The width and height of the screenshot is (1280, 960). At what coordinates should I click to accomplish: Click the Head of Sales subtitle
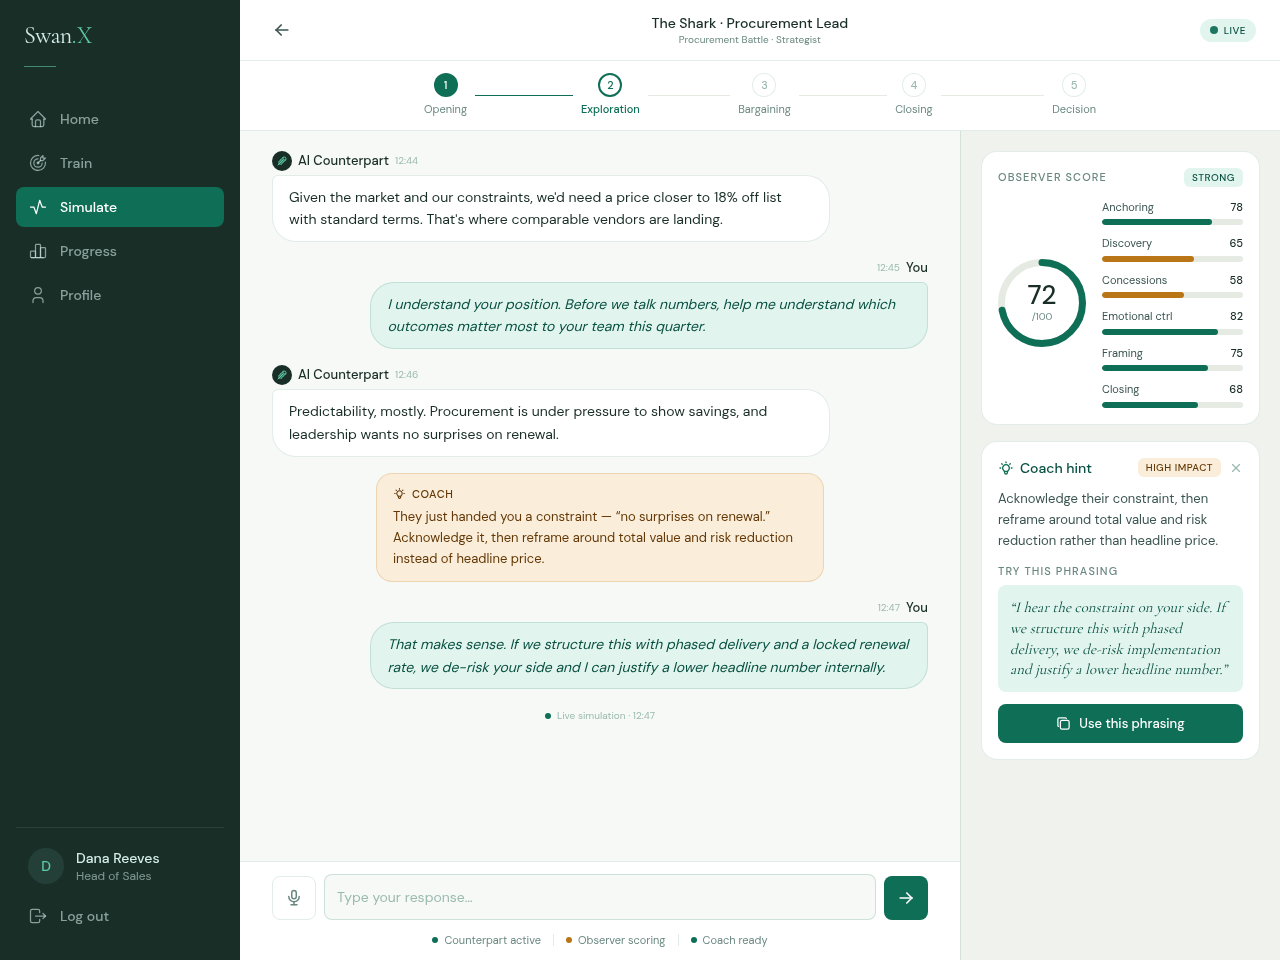pos(114,876)
